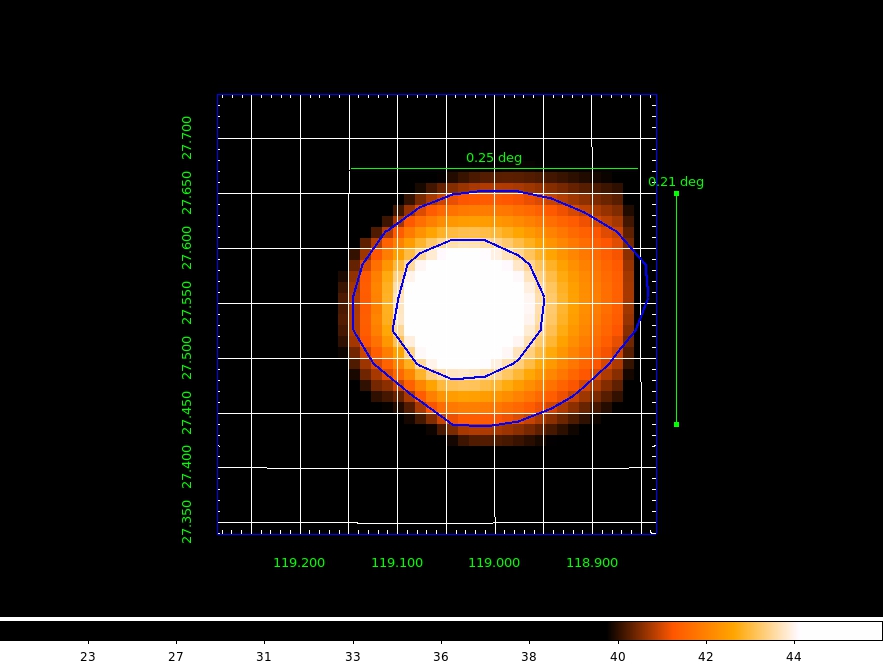
Task: Click colorbar value 36
Action: point(441,657)
